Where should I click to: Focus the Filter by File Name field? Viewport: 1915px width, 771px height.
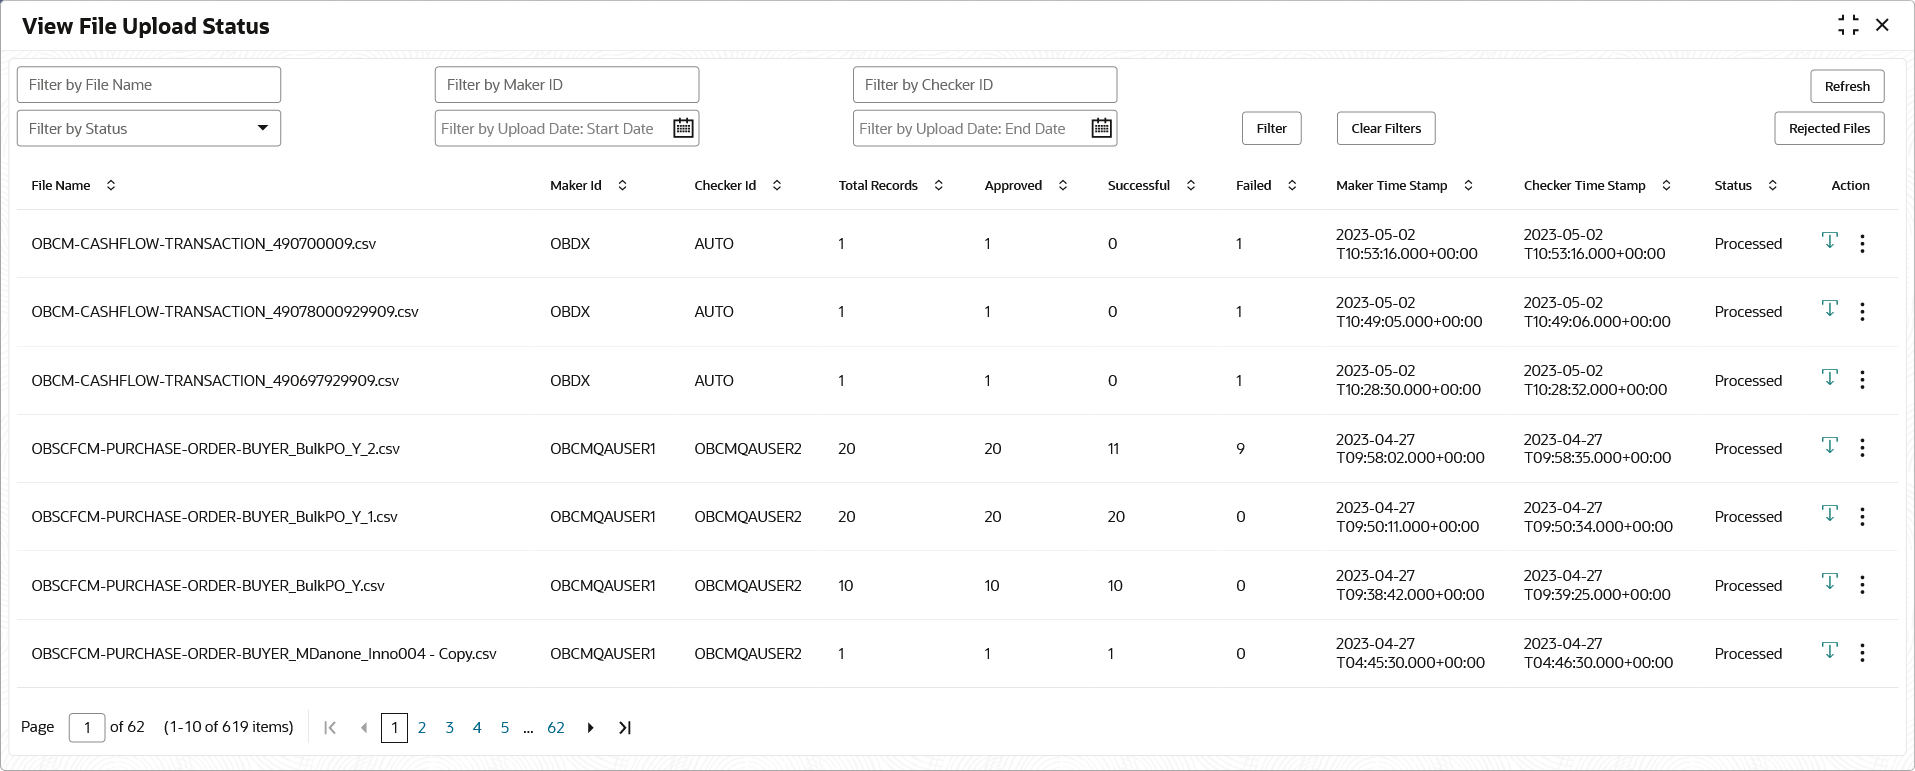(x=149, y=85)
